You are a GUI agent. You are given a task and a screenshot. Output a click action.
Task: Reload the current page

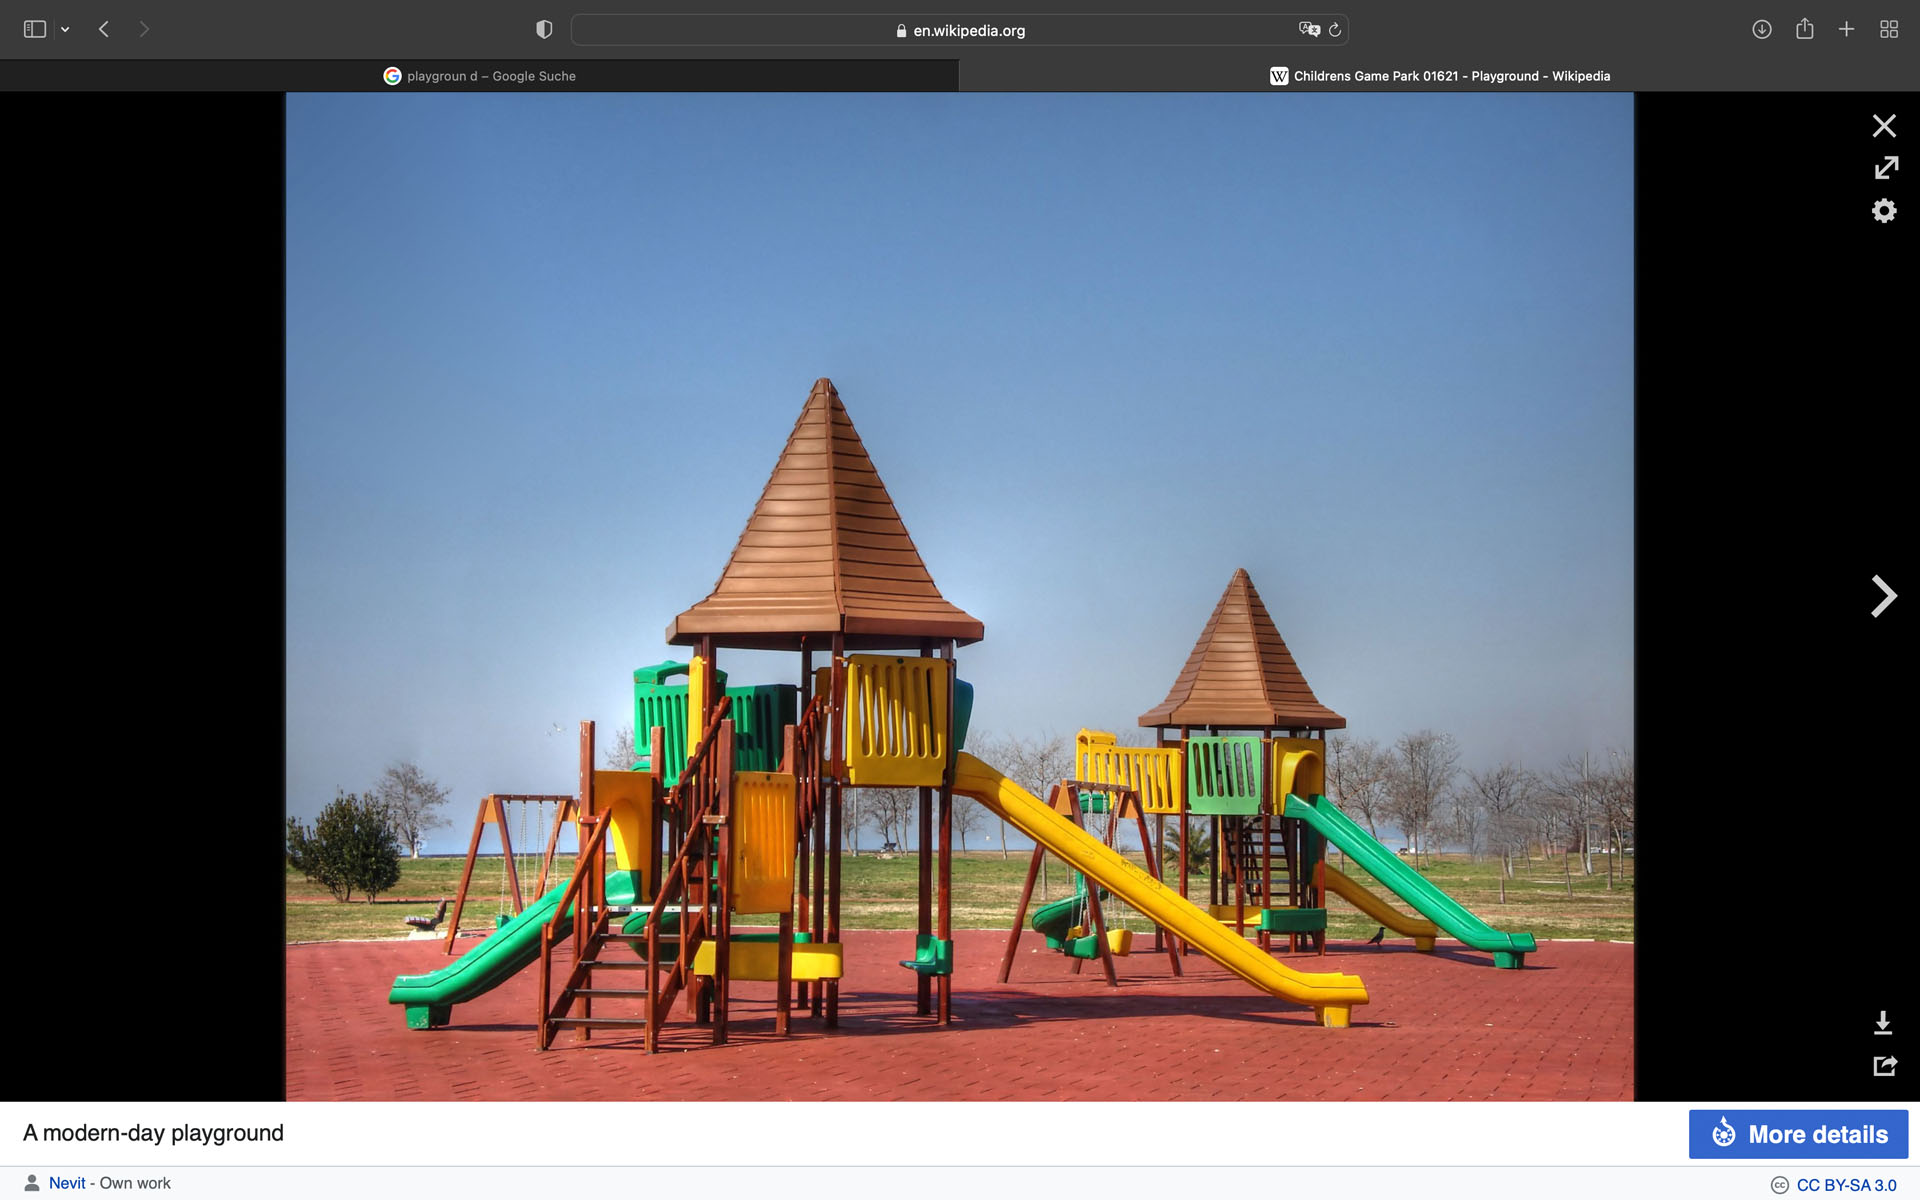[1335, 30]
